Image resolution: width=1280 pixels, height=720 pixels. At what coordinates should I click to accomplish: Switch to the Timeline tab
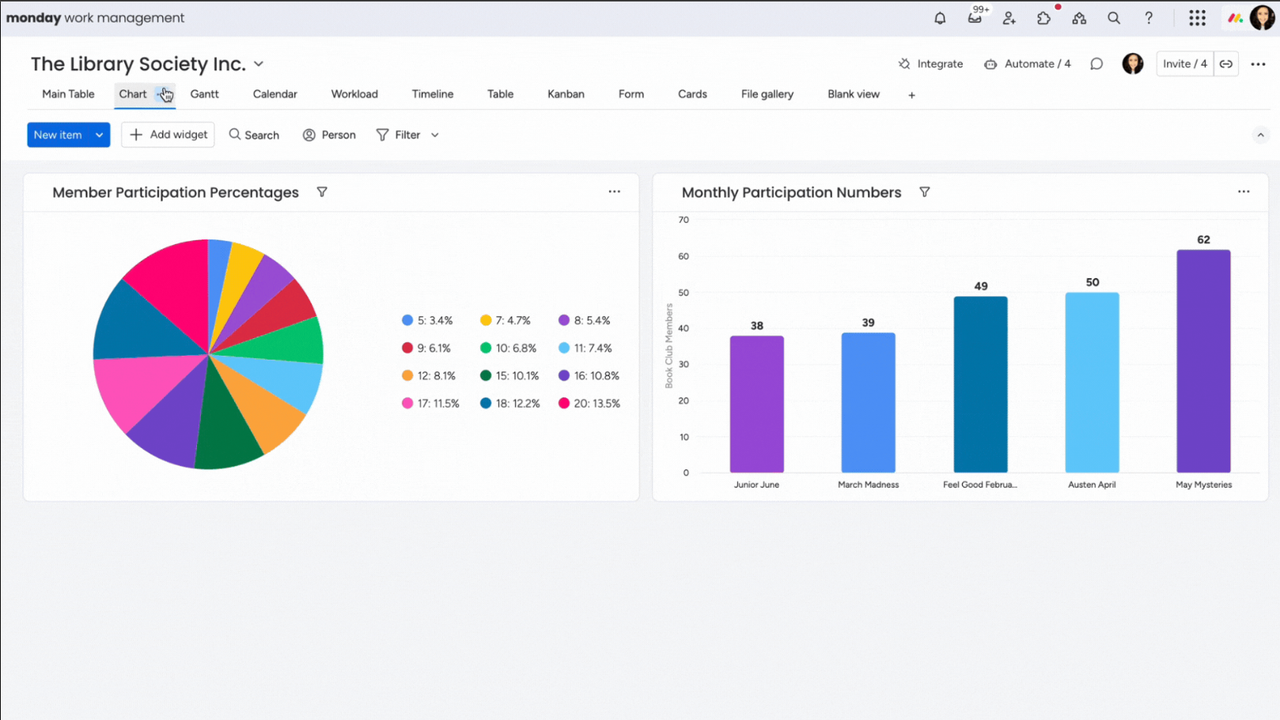pyautogui.click(x=432, y=94)
